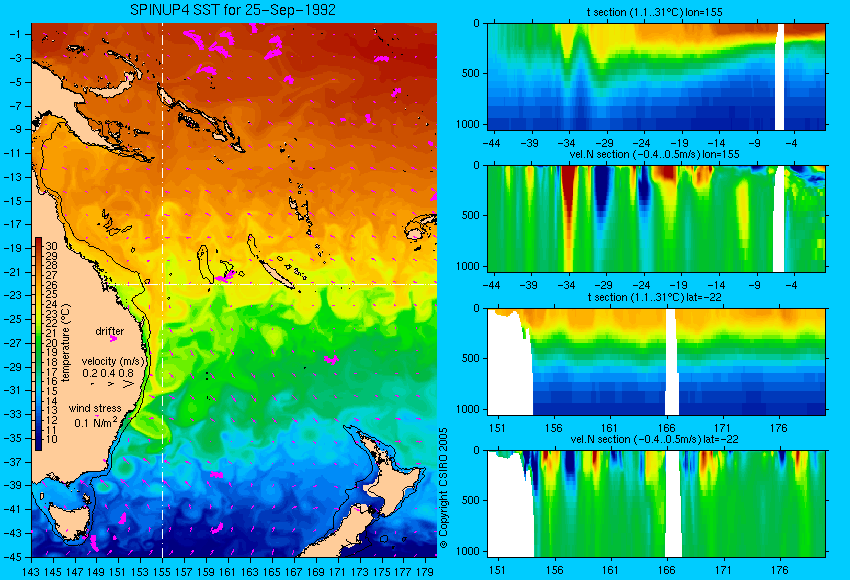850x580 pixels.
Task: Click the 179 longitude tick label on the map
Action: [425, 571]
